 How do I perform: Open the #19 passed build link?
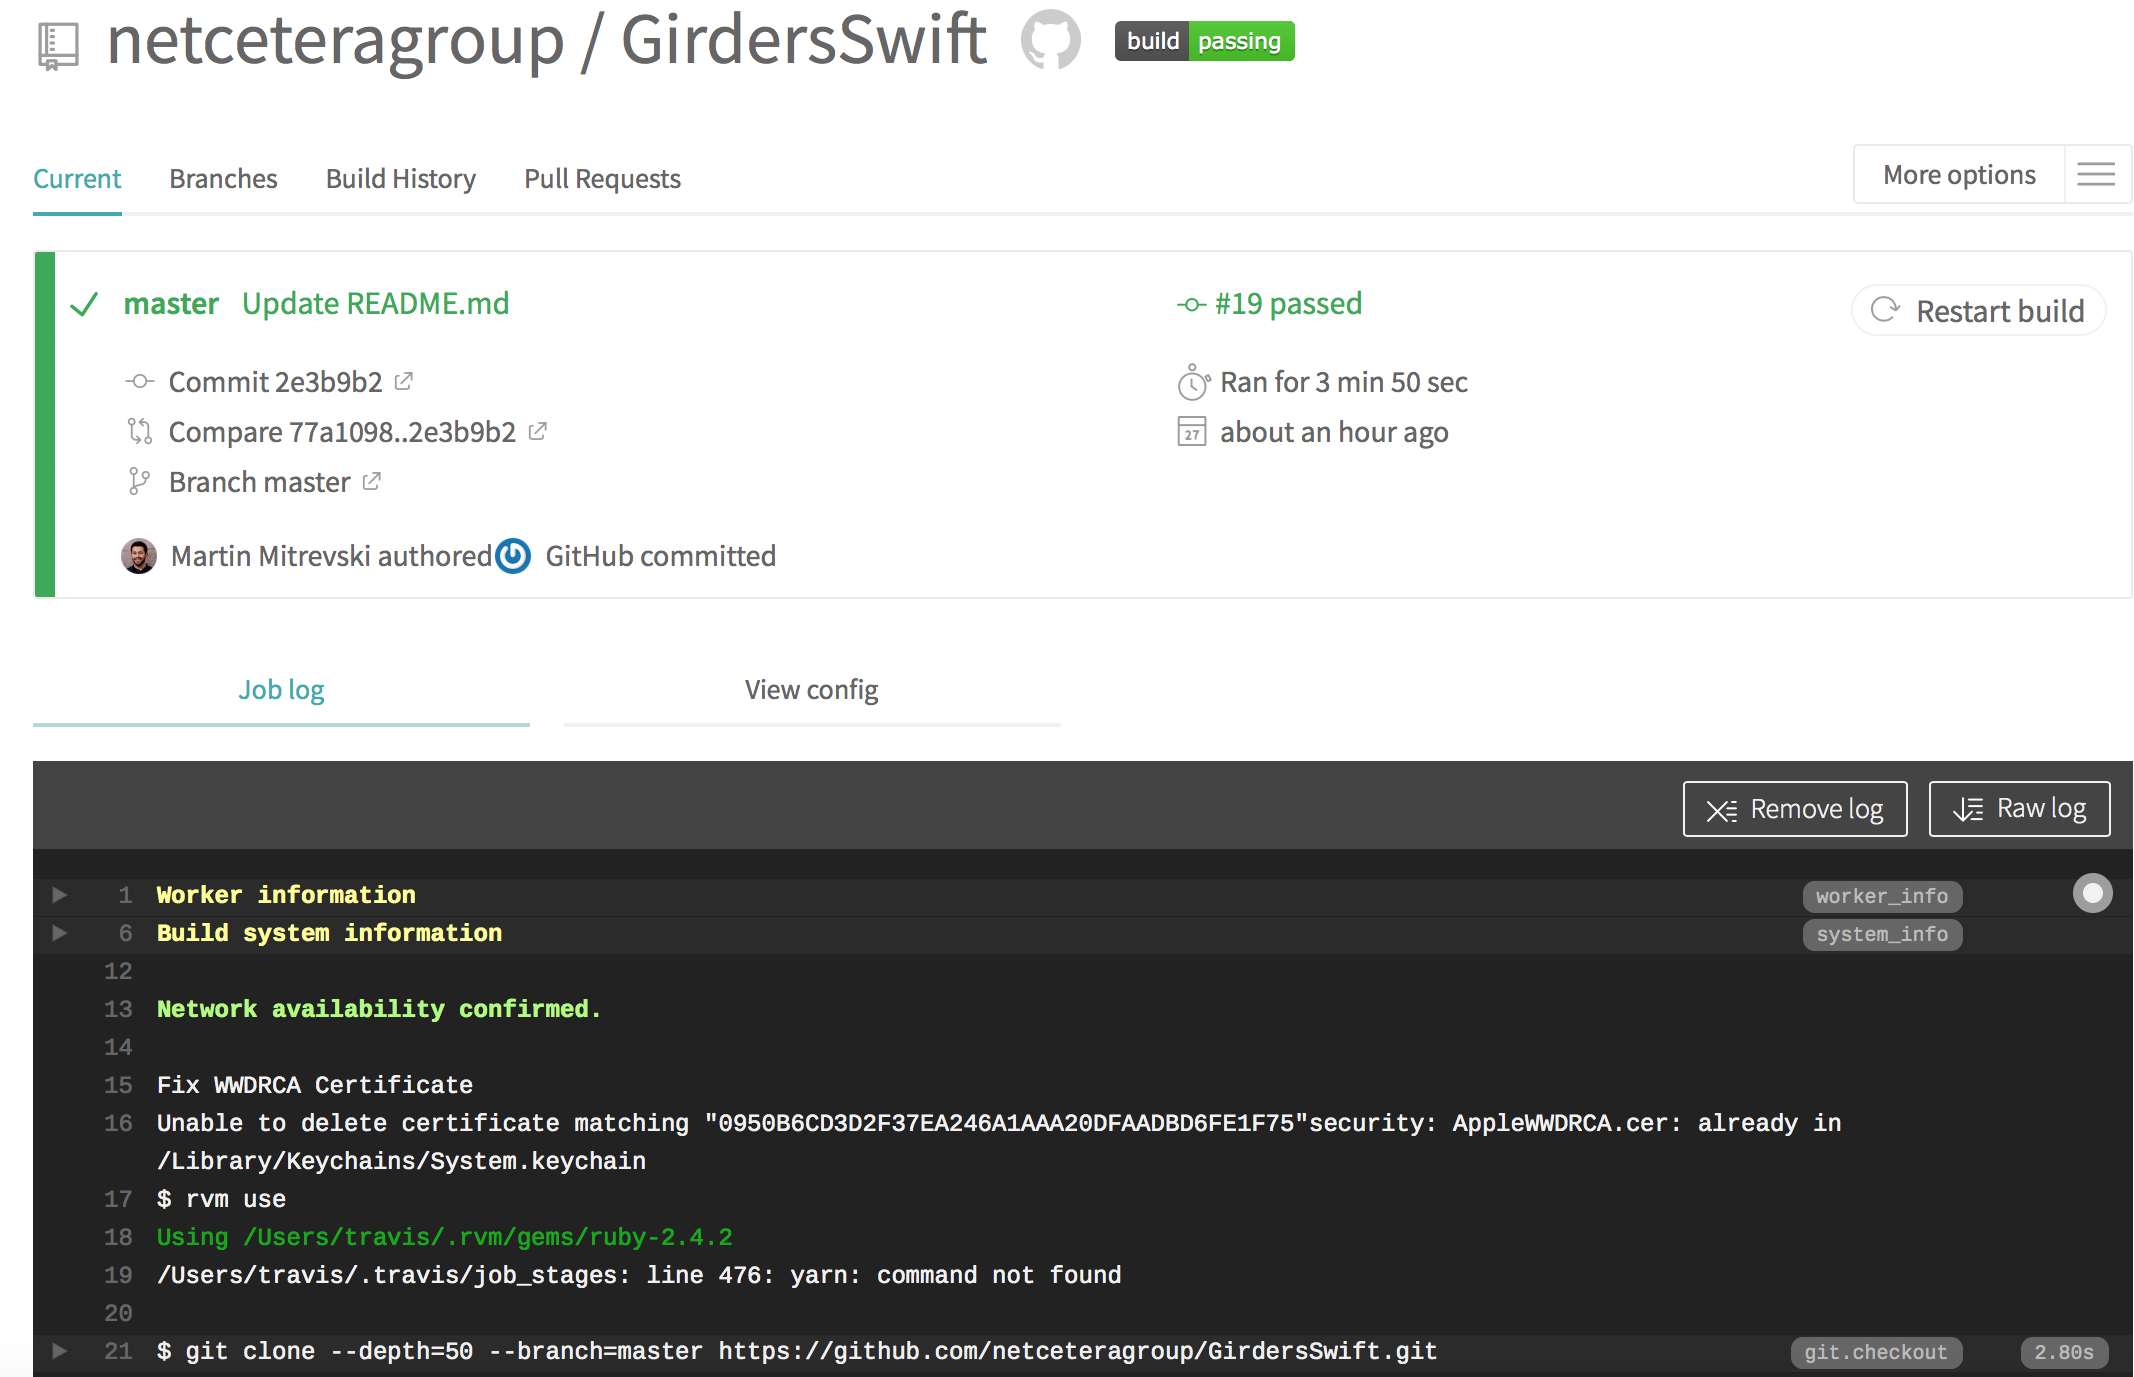click(1287, 303)
